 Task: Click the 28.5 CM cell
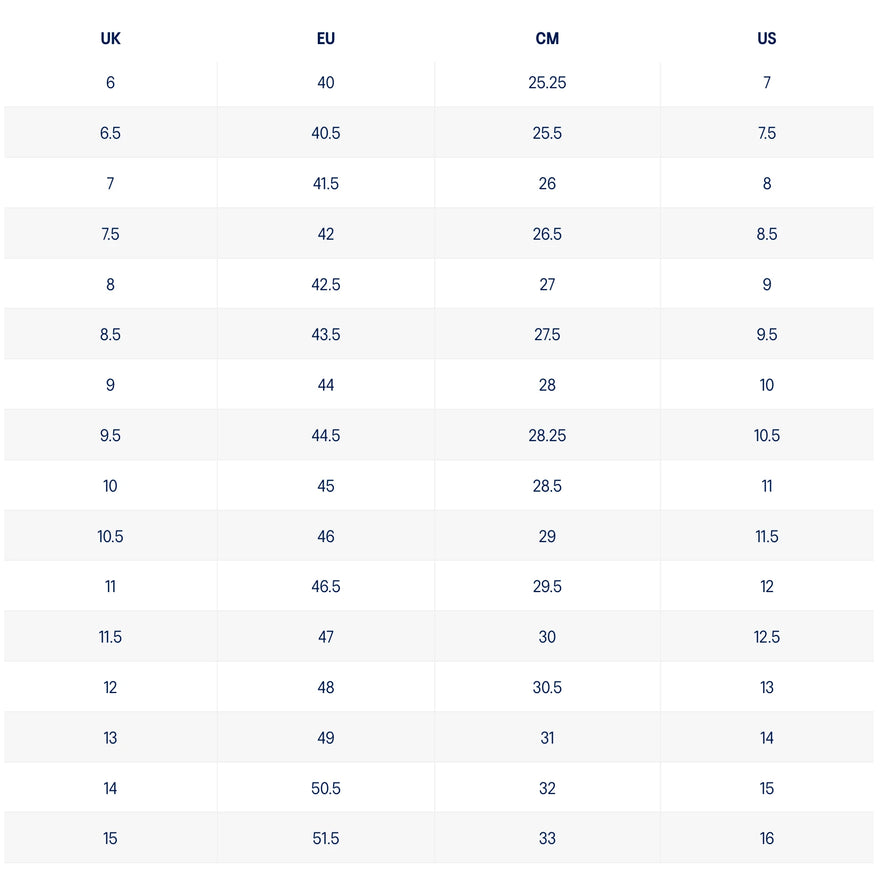547,486
